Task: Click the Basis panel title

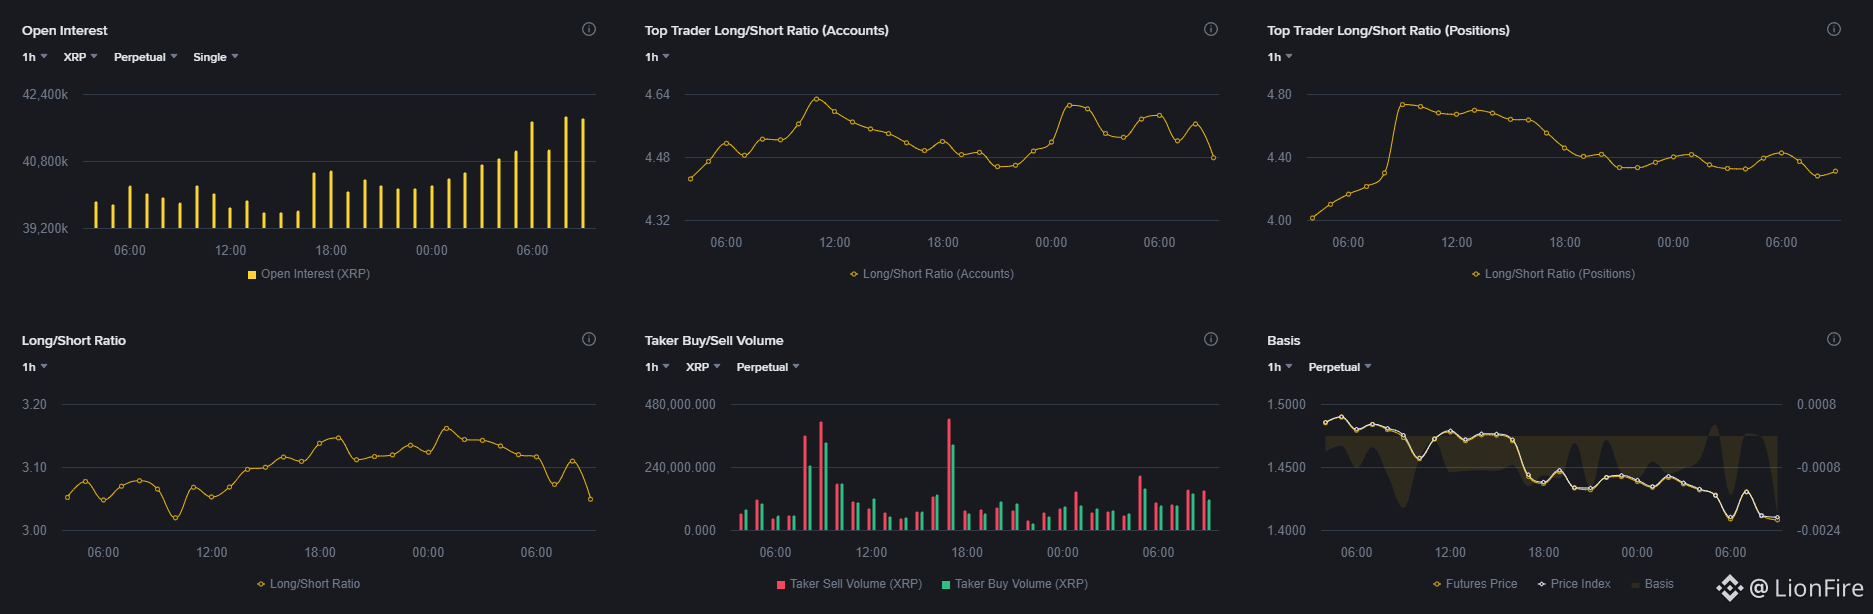Action: click(1284, 341)
